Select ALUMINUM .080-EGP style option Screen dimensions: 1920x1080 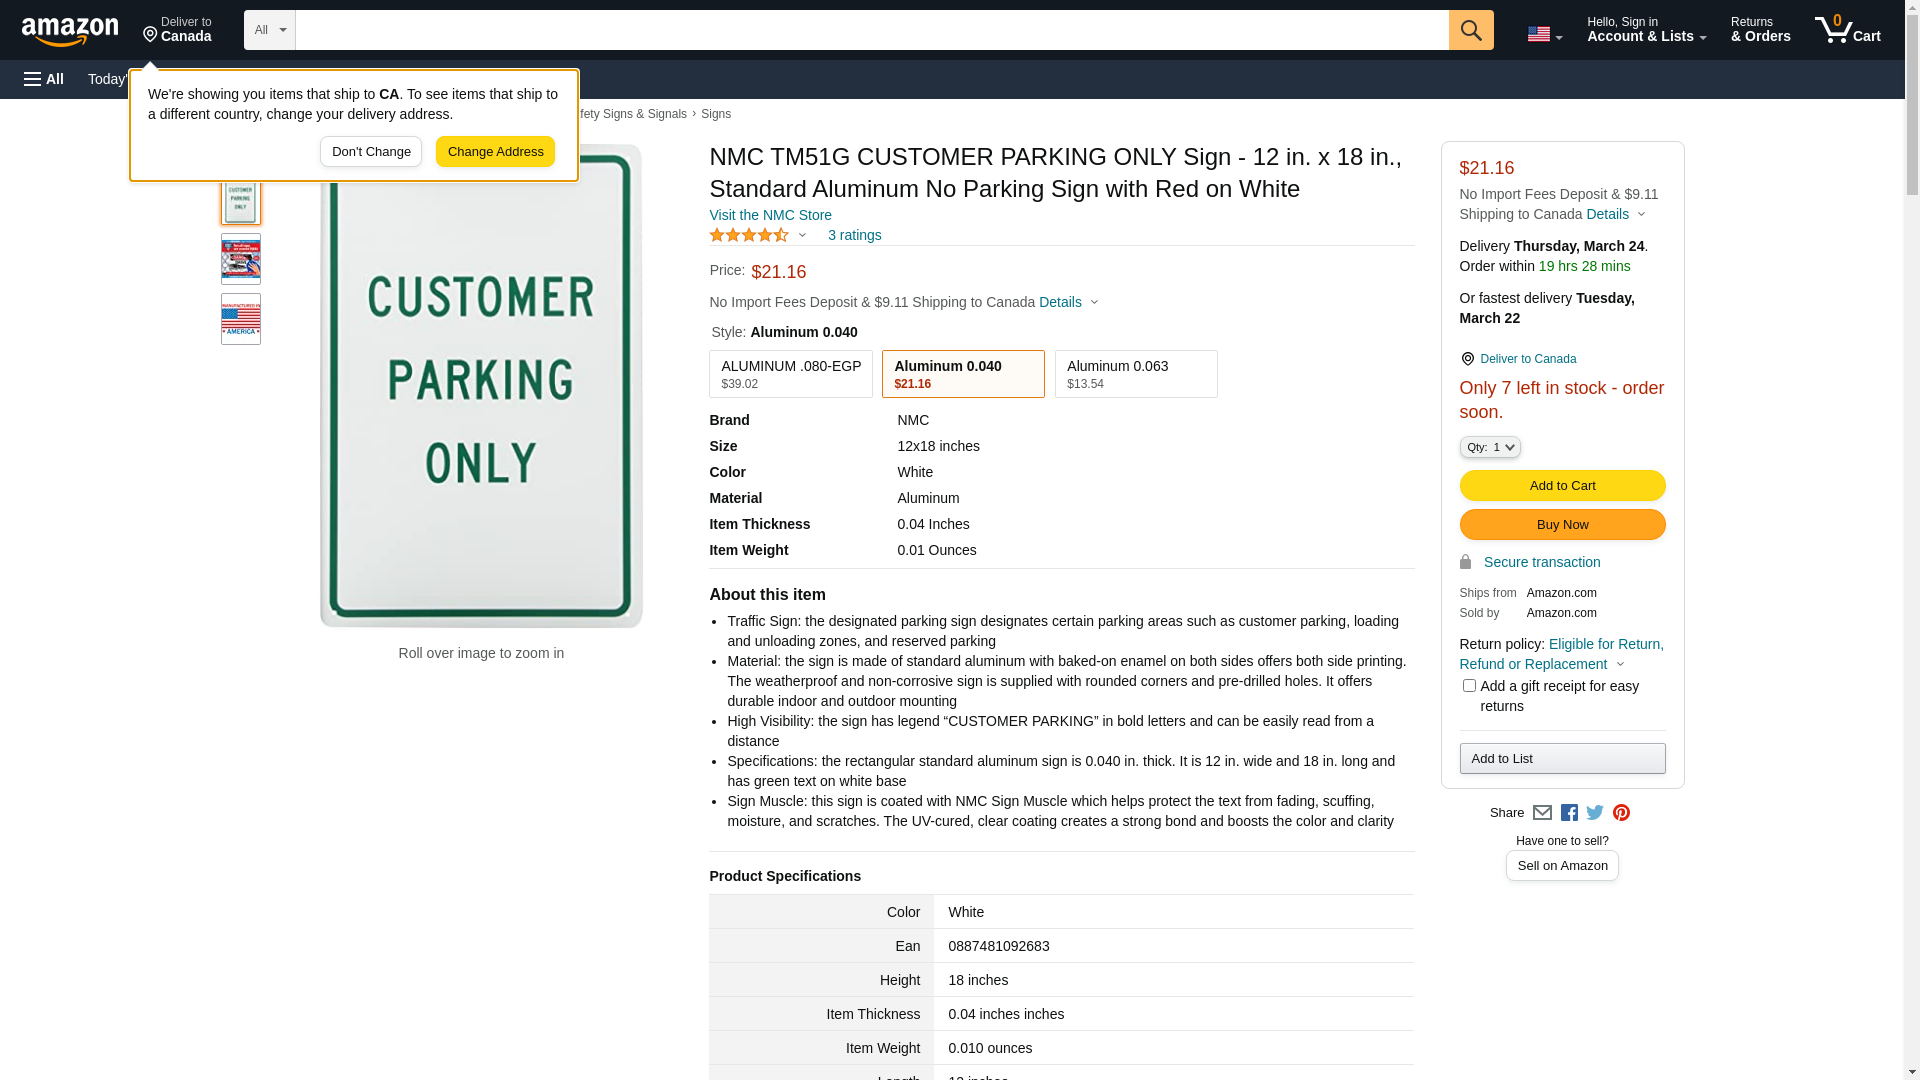tap(790, 374)
